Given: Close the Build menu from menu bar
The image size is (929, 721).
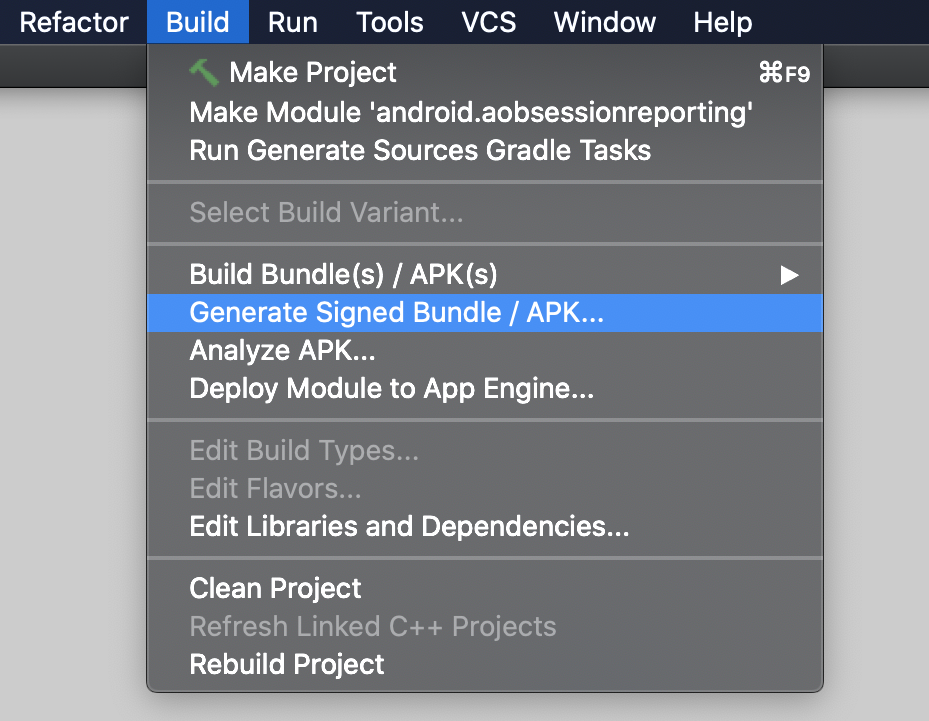Looking at the screenshot, I should coord(198,23).
